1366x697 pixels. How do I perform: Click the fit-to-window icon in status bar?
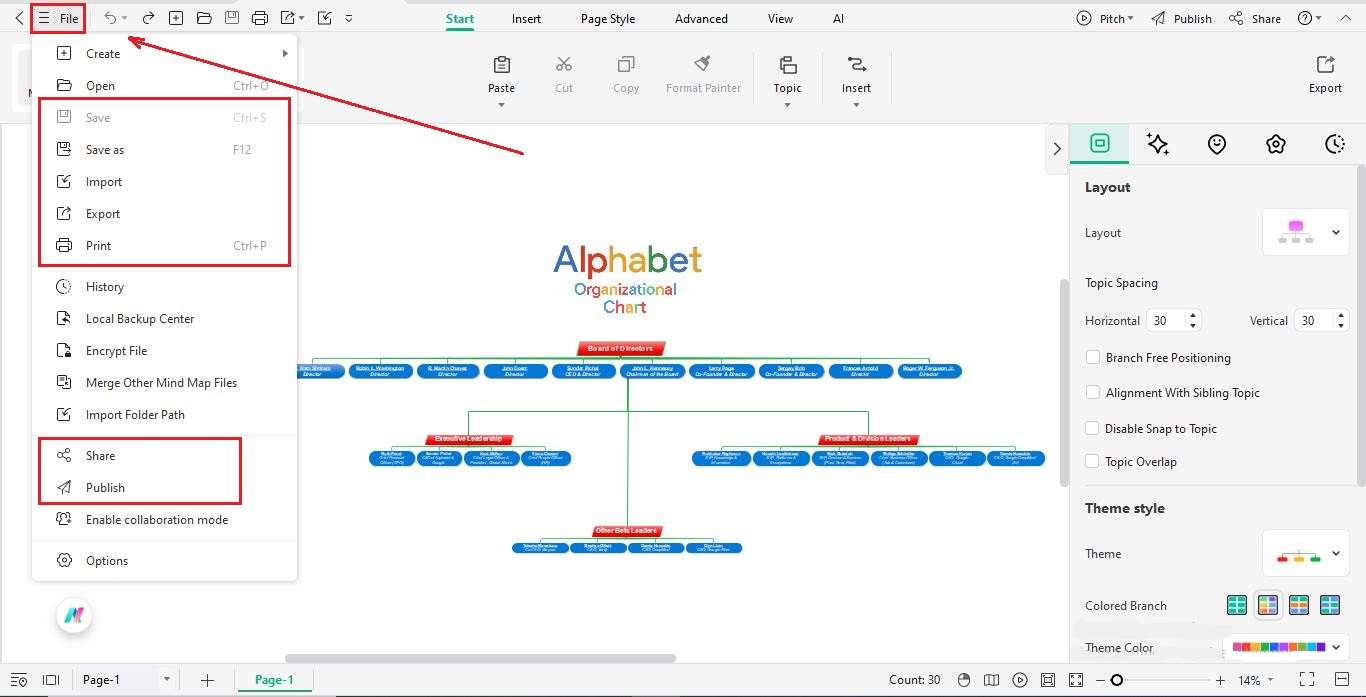click(x=1048, y=680)
